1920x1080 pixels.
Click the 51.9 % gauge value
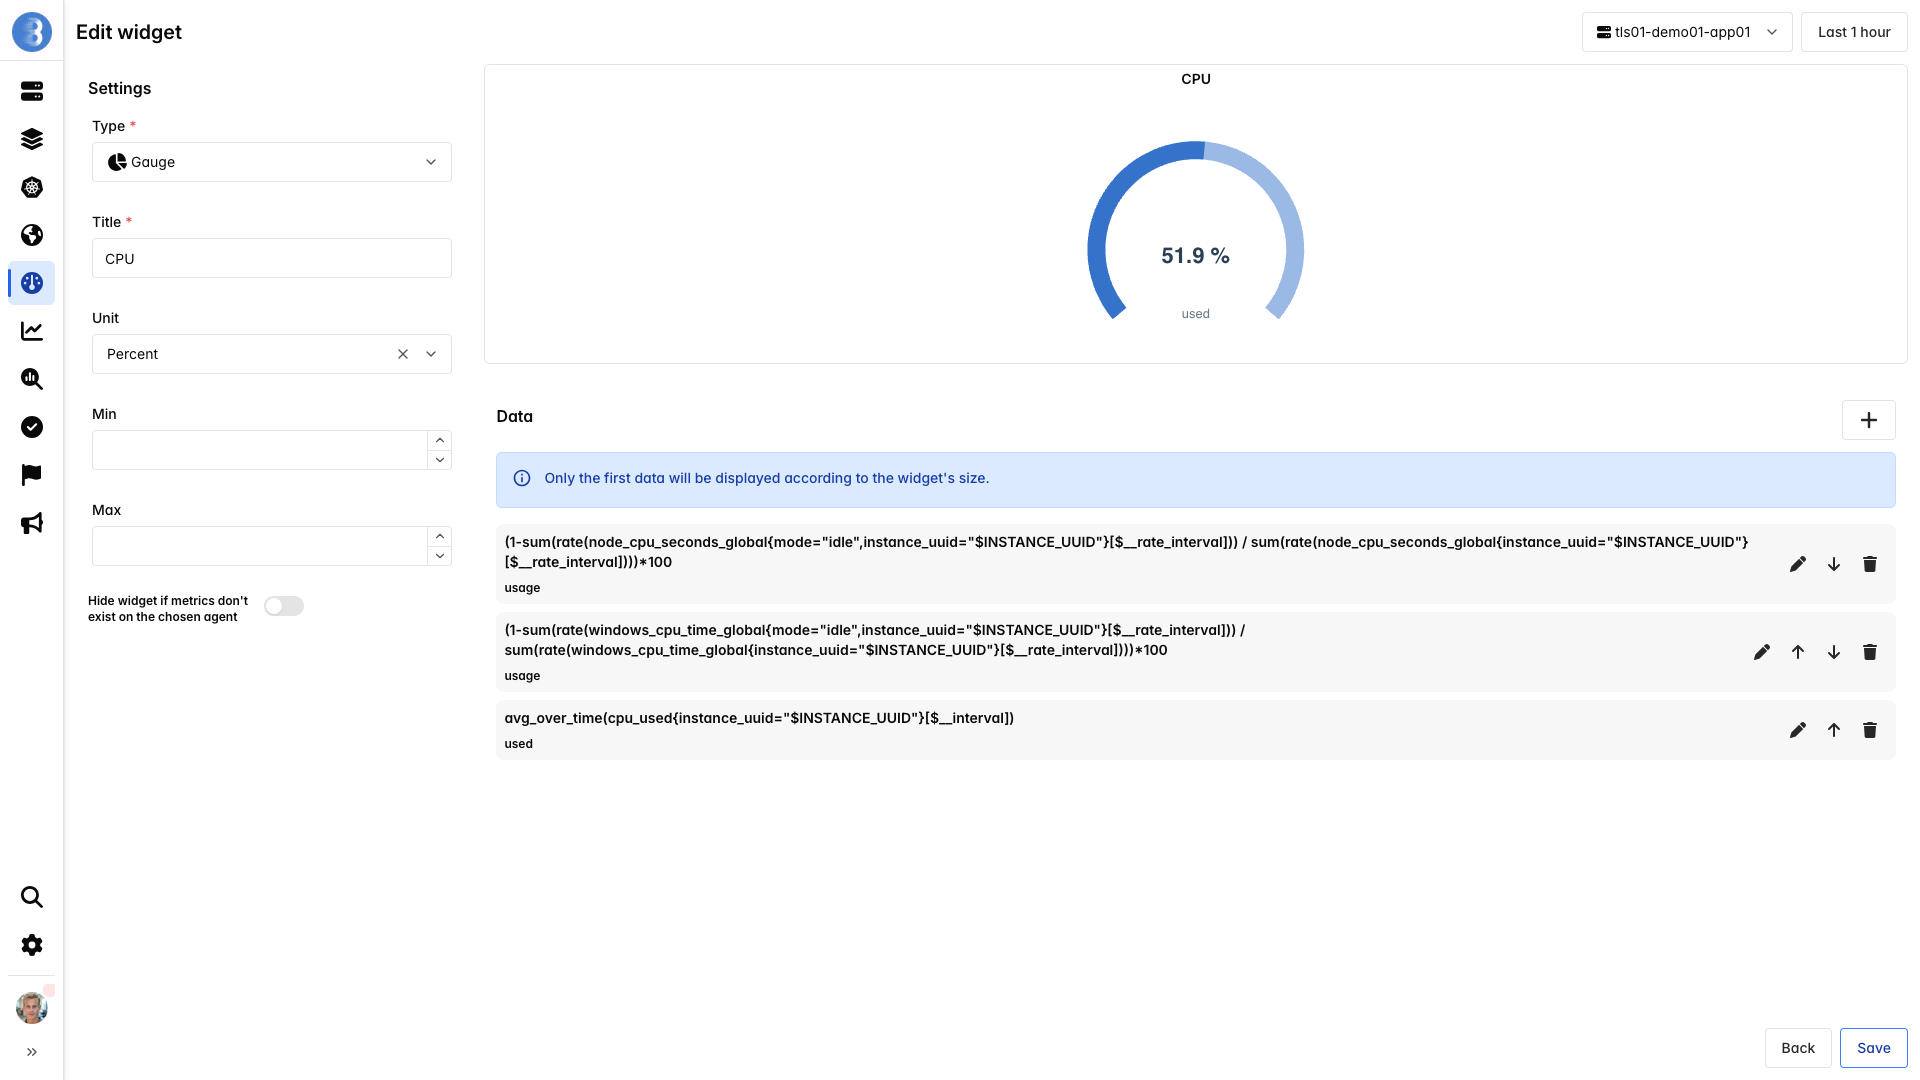tap(1196, 256)
